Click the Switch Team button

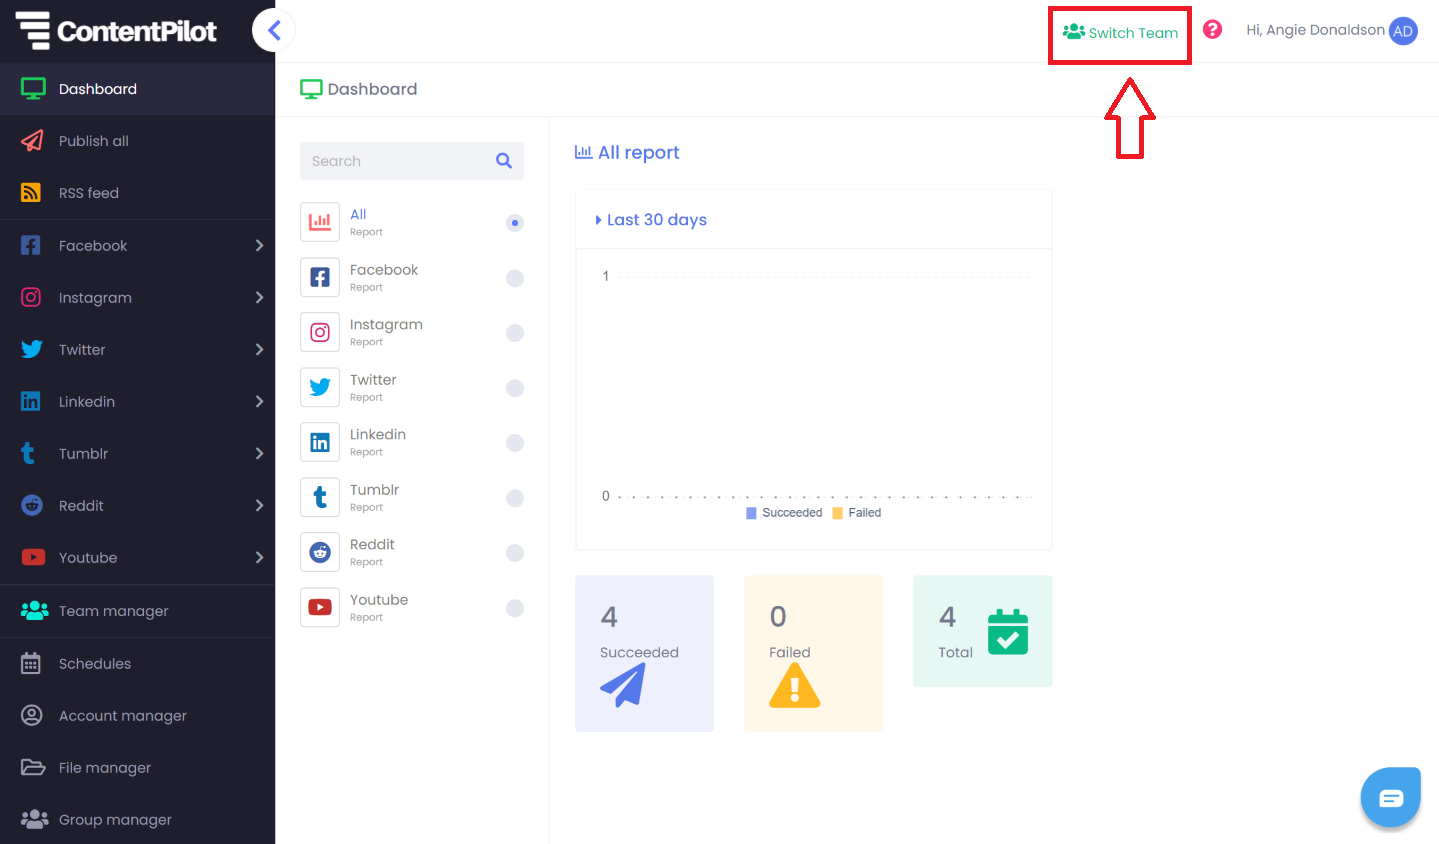point(1120,33)
